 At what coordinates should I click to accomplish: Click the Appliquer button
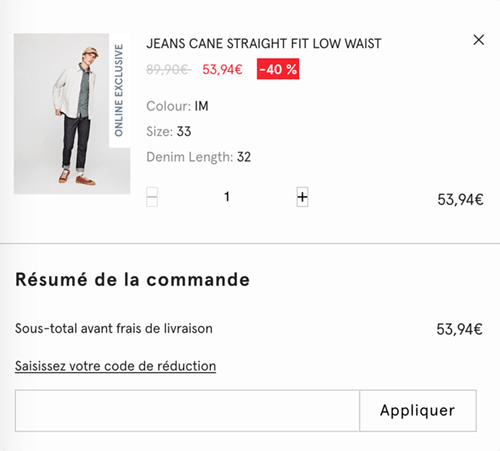[418, 411]
